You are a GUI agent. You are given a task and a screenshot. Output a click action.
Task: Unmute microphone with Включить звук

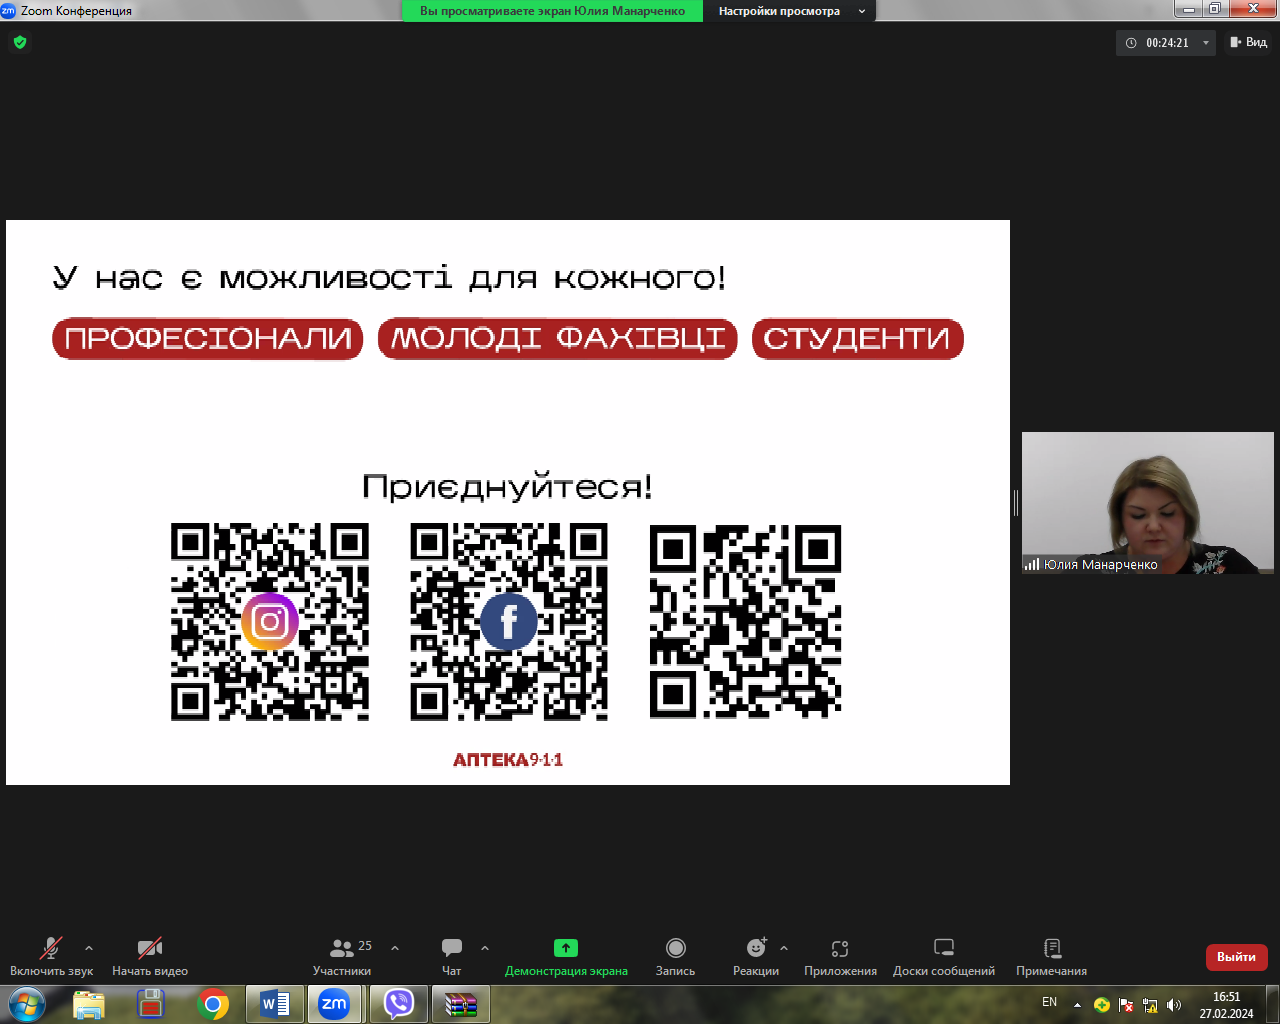tap(51, 956)
